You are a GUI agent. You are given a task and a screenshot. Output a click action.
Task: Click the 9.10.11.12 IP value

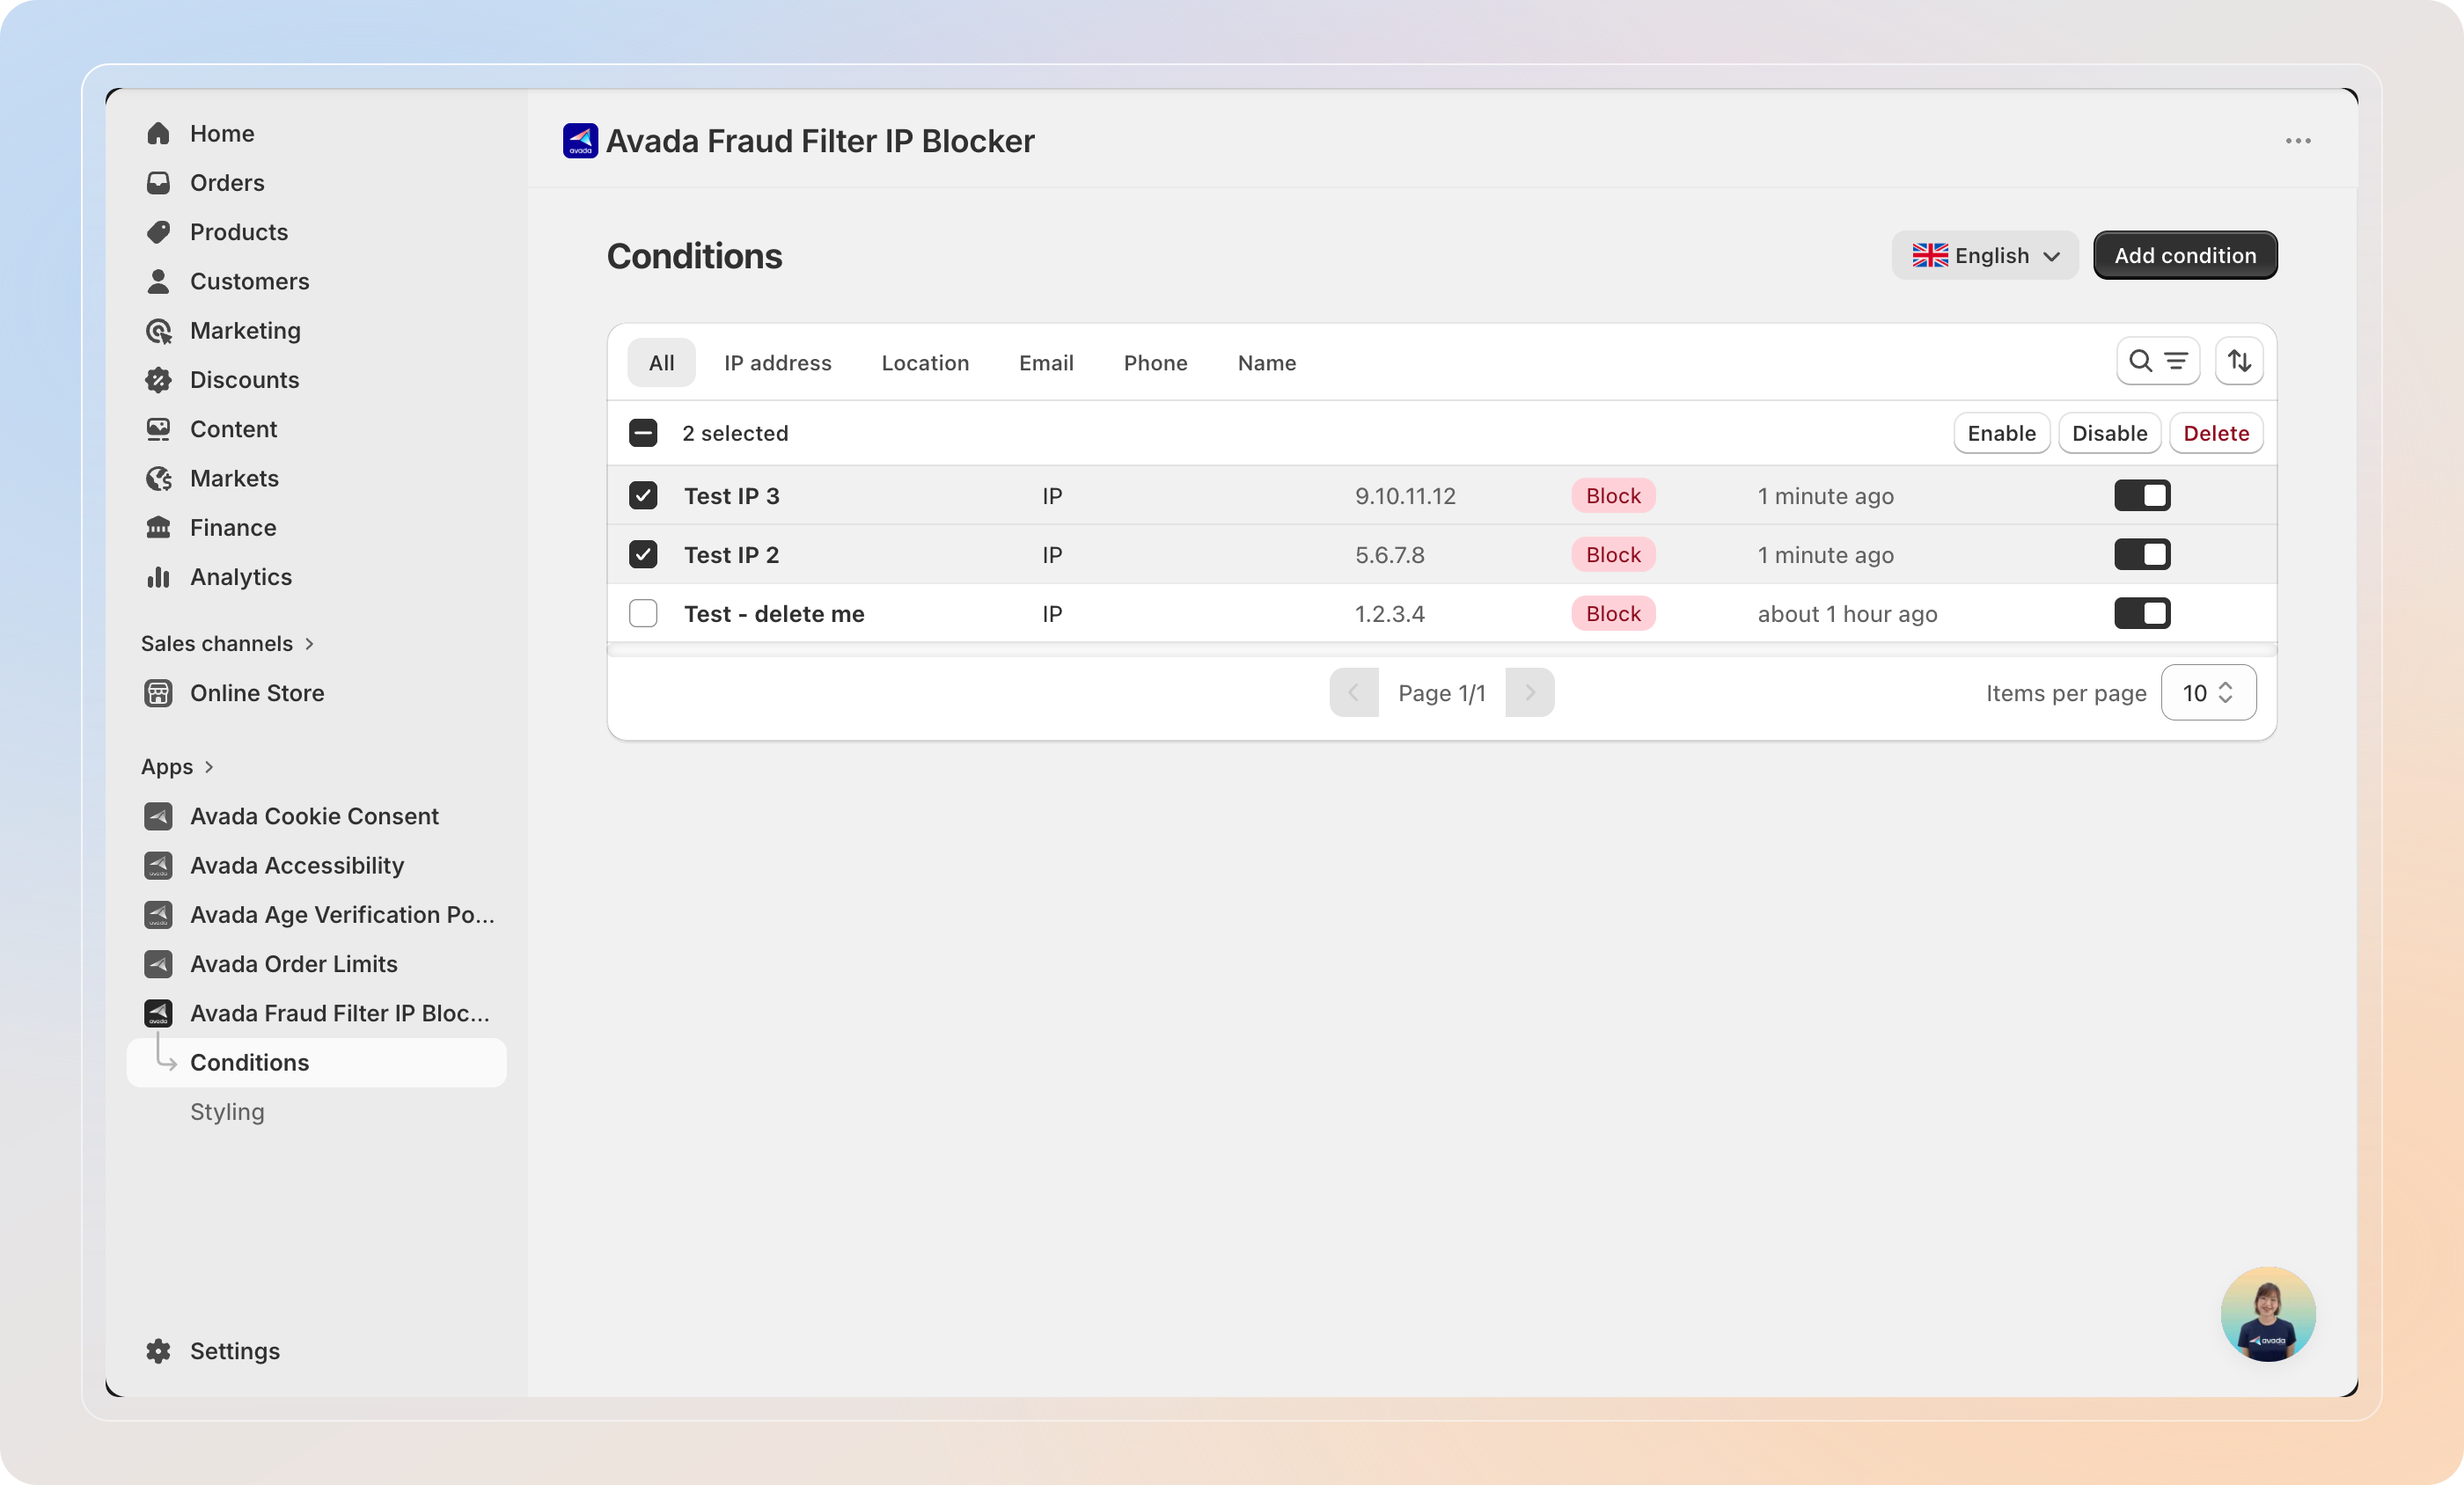click(1405, 496)
